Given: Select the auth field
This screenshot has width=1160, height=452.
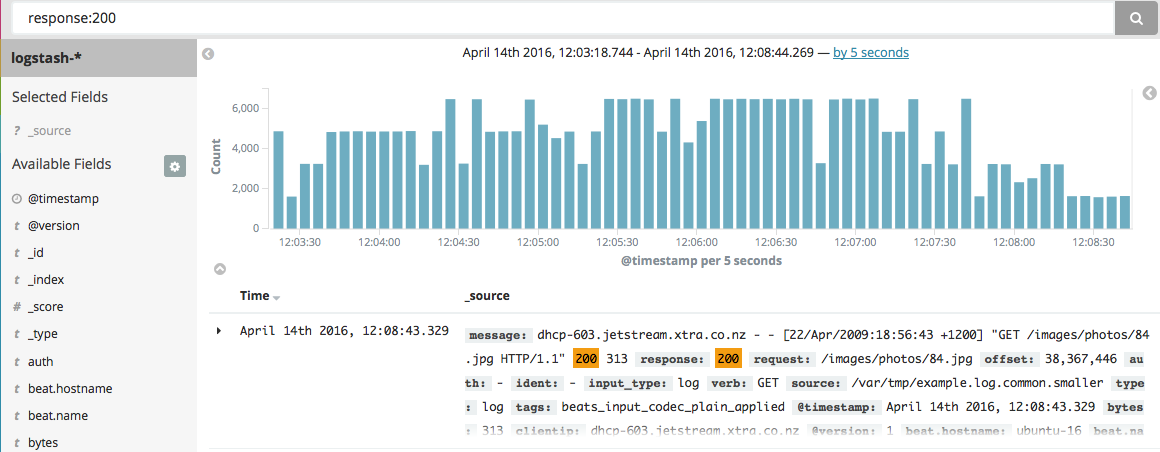Looking at the screenshot, I should click(41, 362).
